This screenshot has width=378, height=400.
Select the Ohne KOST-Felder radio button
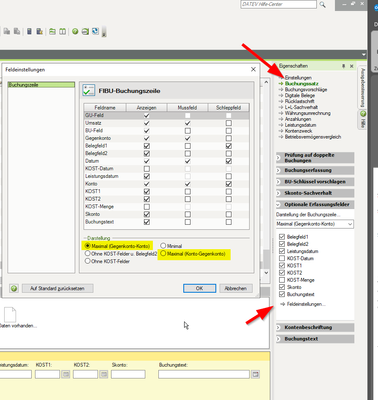click(x=88, y=261)
